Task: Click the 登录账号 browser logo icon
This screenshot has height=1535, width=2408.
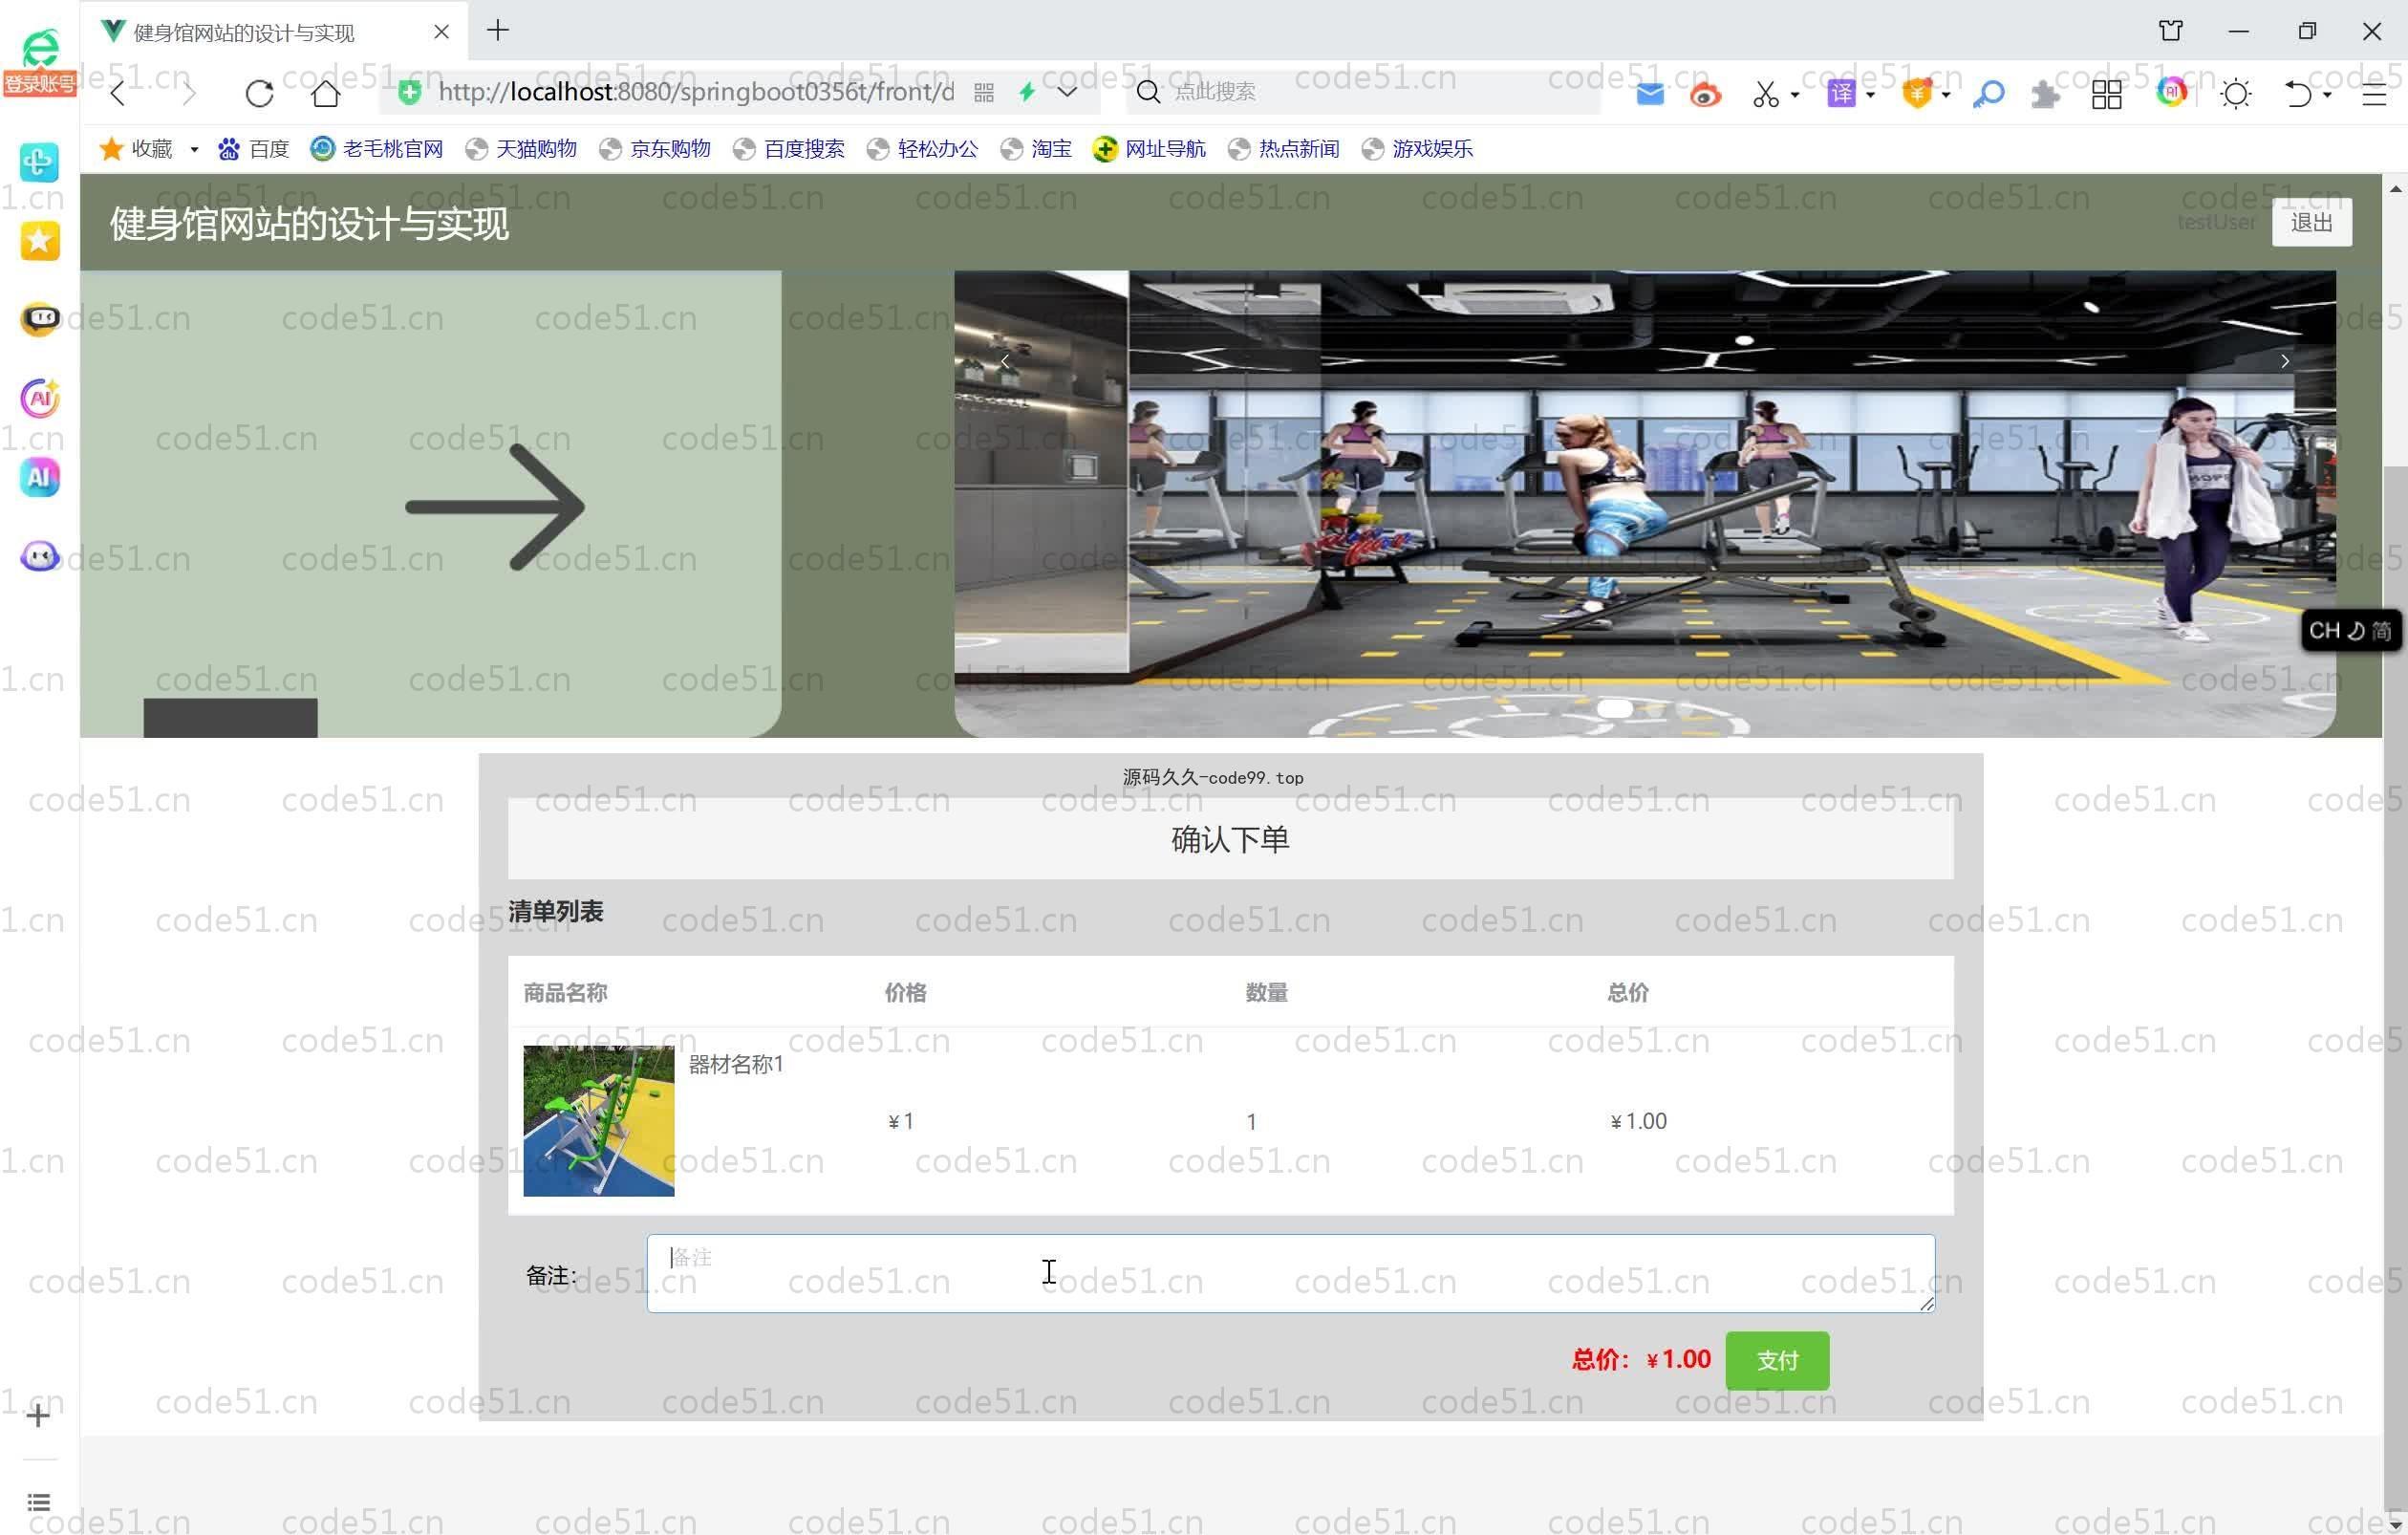Action: coord(40,62)
